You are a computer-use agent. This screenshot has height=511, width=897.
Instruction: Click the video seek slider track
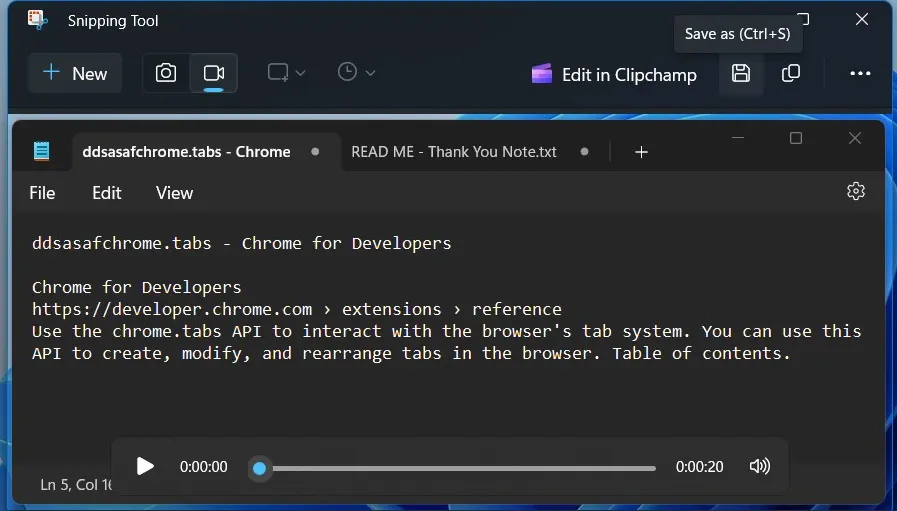tap(460, 468)
